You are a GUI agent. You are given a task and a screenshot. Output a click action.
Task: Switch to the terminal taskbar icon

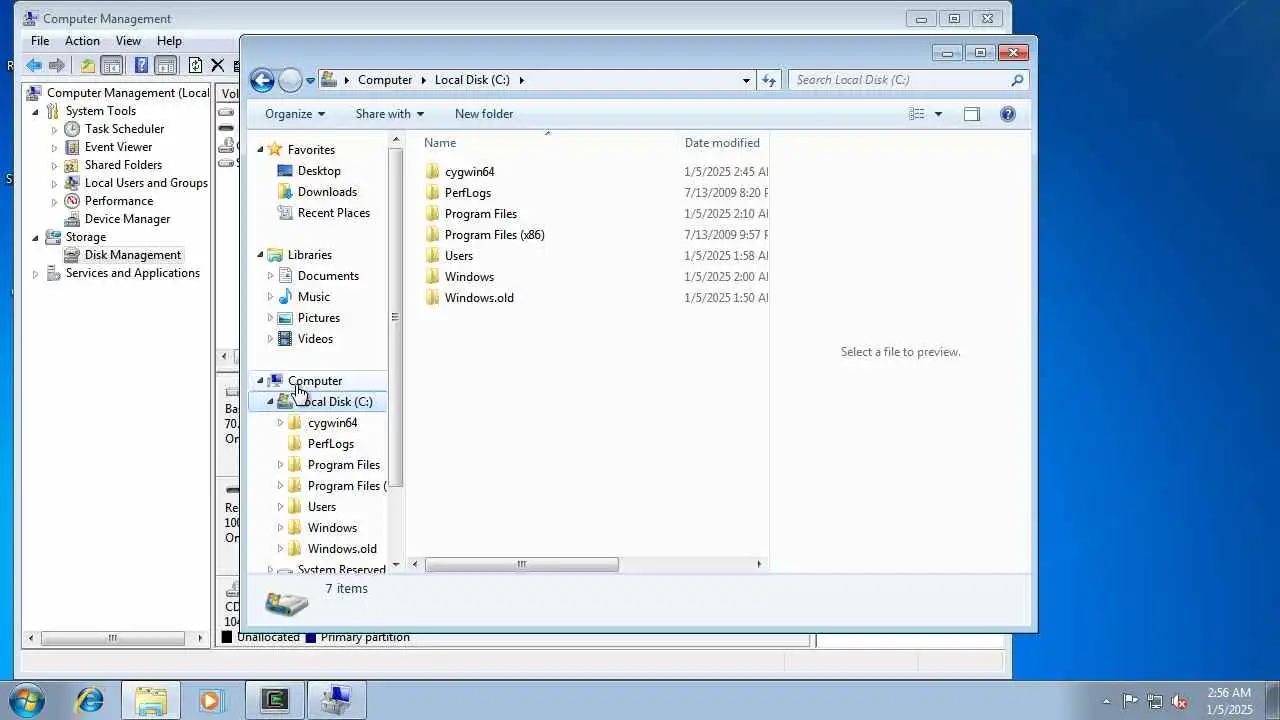(x=274, y=700)
